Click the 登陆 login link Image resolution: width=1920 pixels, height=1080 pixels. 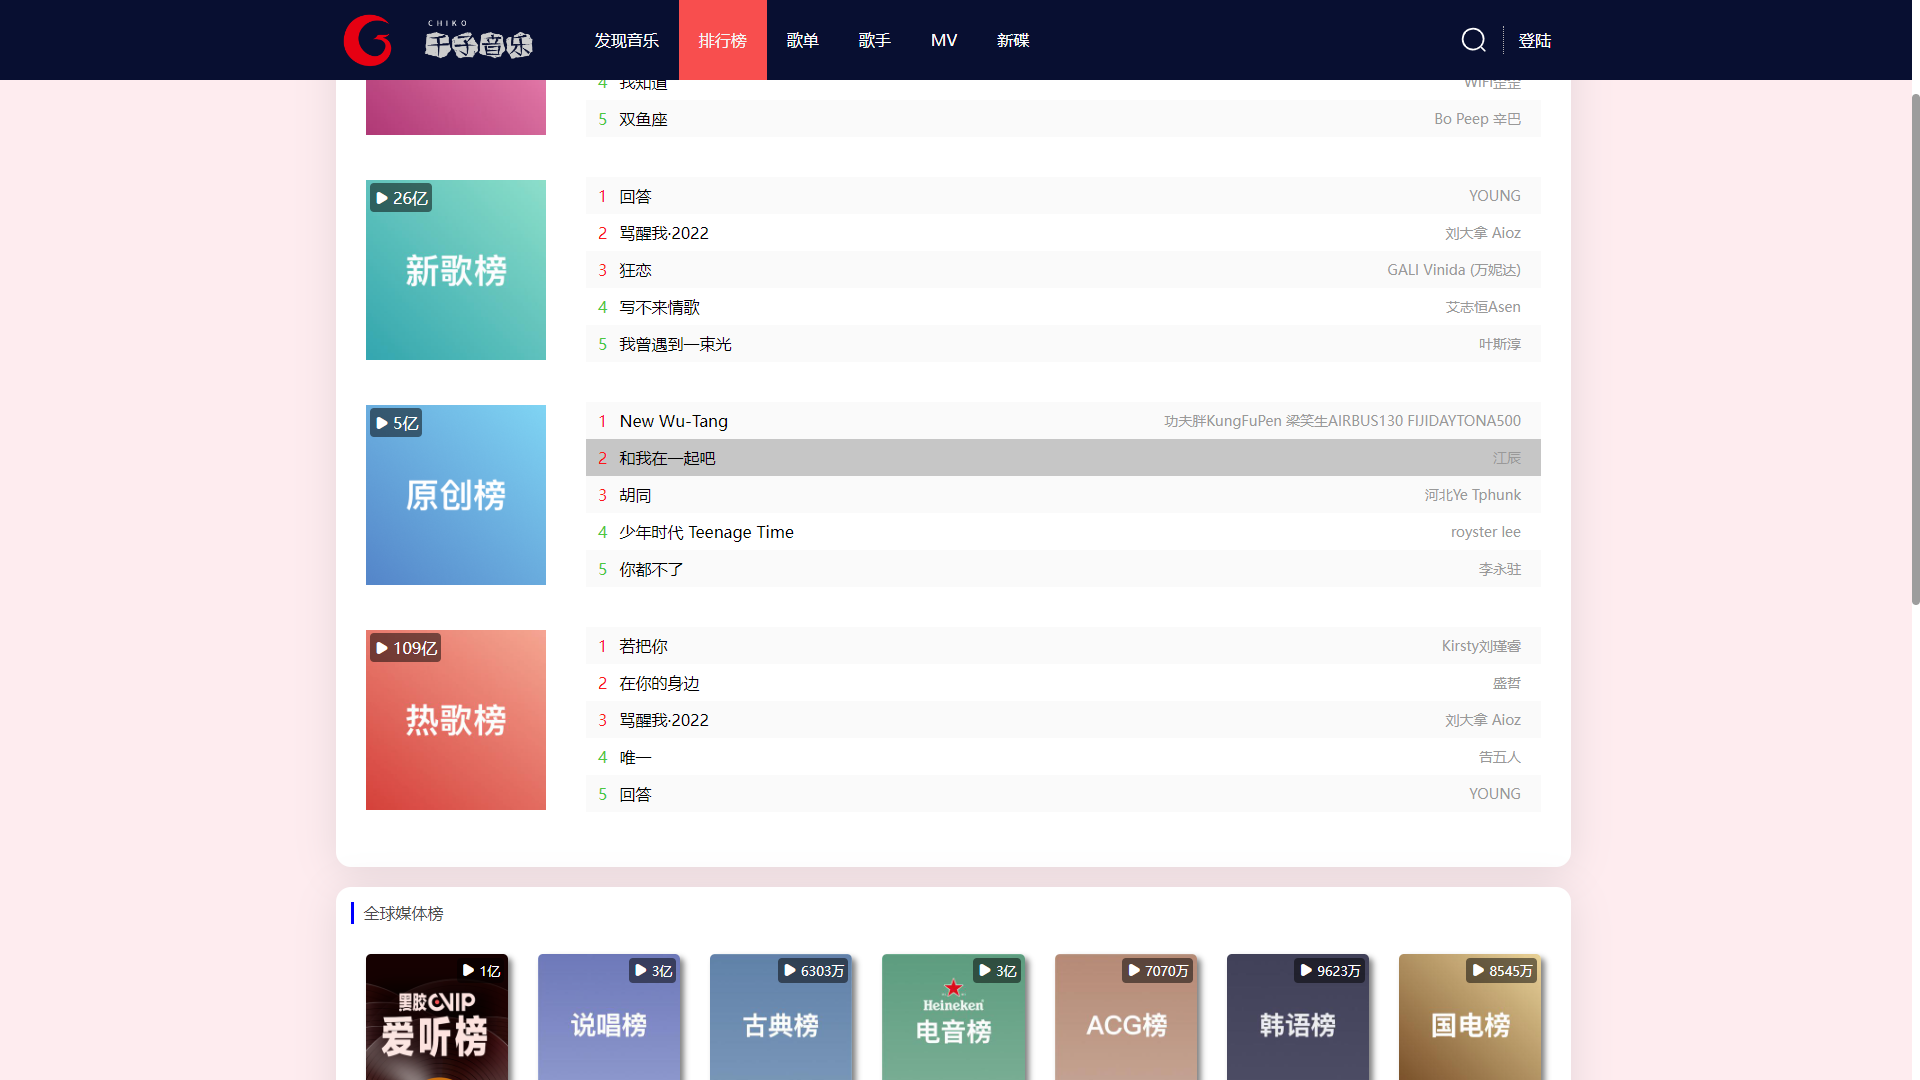[1535, 40]
